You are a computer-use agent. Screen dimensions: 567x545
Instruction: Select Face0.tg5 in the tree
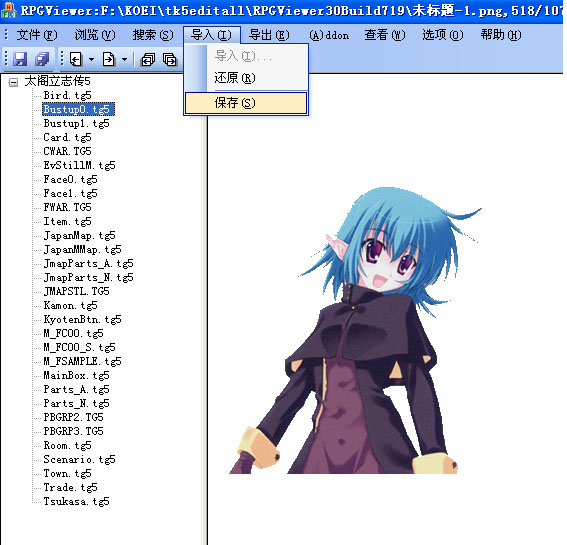click(x=70, y=179)
